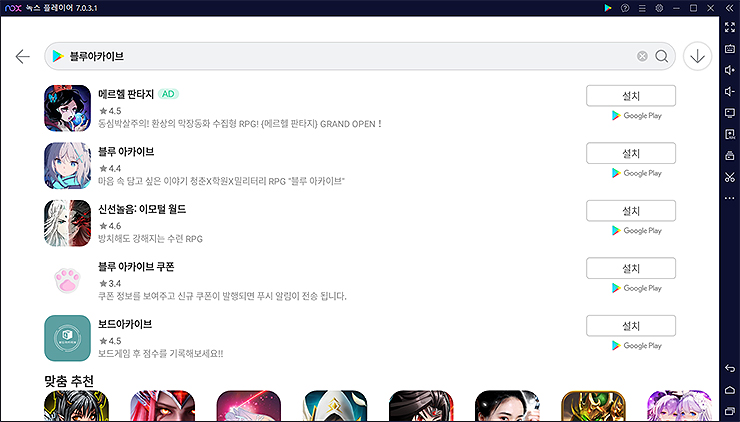The height and width of the screenshot is (422, 740).
Task: Install 블루 아카이브 쿠폰
Action: 631,269
